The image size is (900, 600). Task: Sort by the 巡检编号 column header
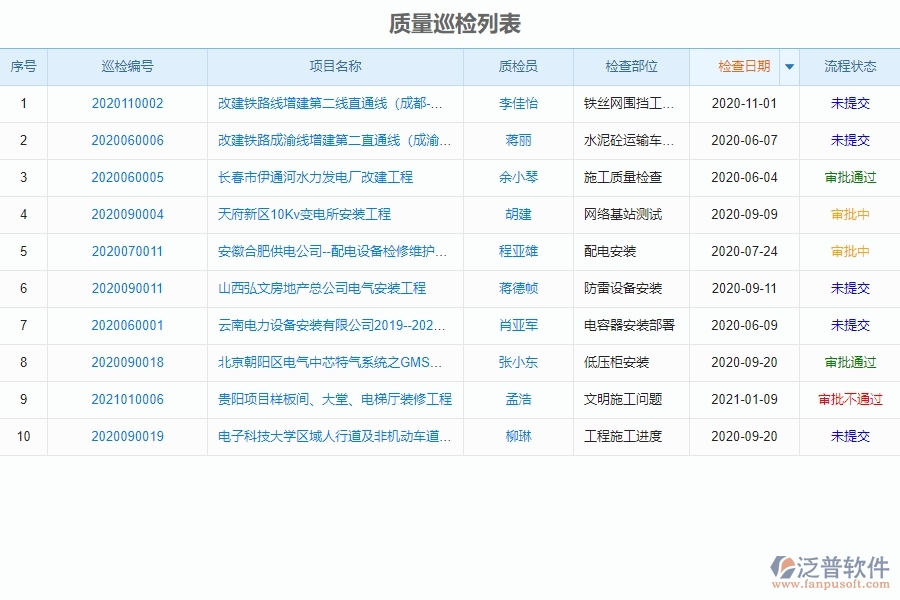click(129, 66)
